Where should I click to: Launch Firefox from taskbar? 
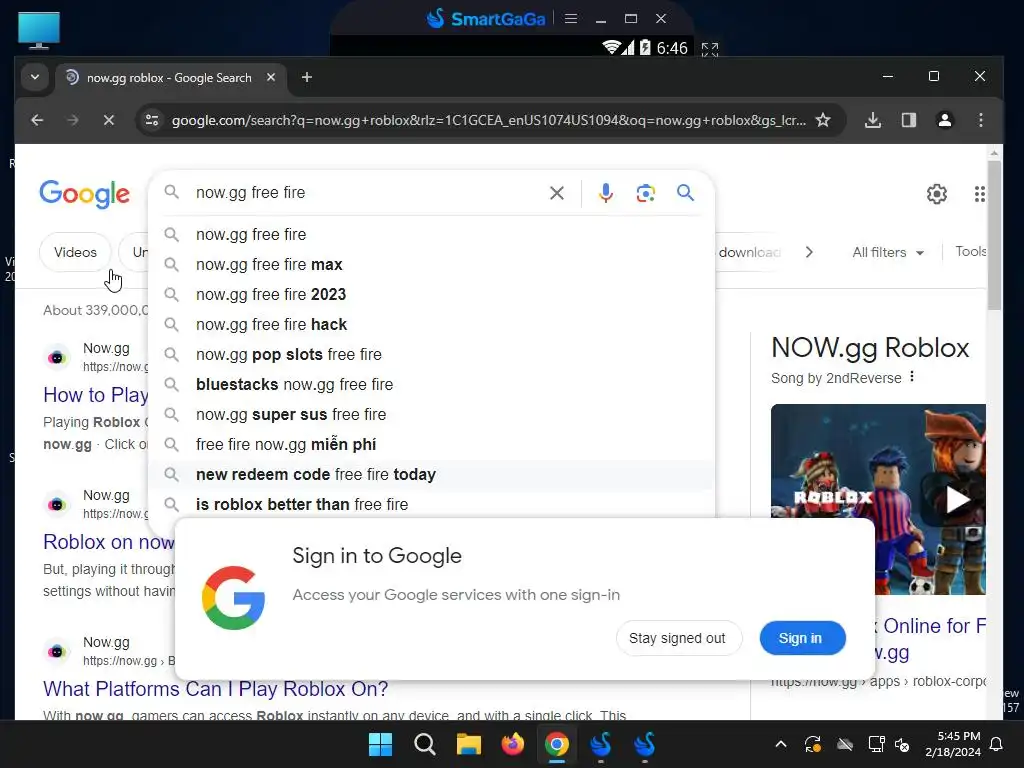click(x=513, y=744)
